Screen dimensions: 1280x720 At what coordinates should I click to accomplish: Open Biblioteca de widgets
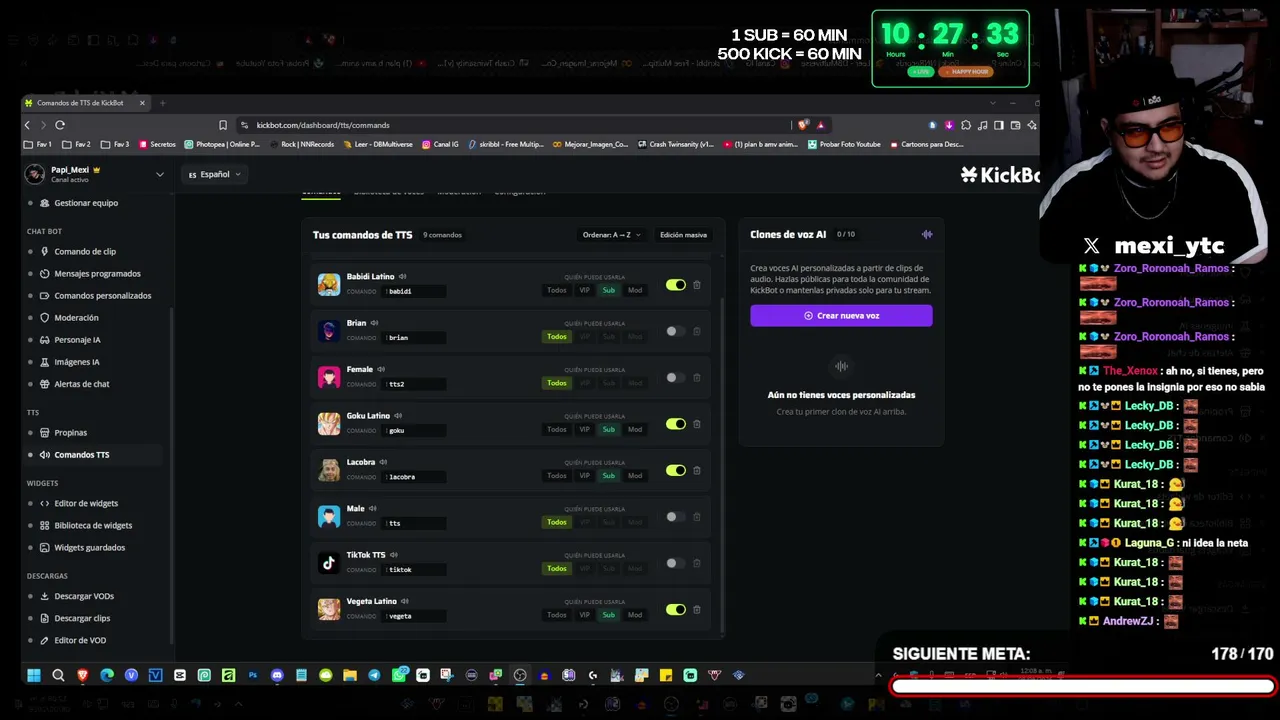point(93,525)
